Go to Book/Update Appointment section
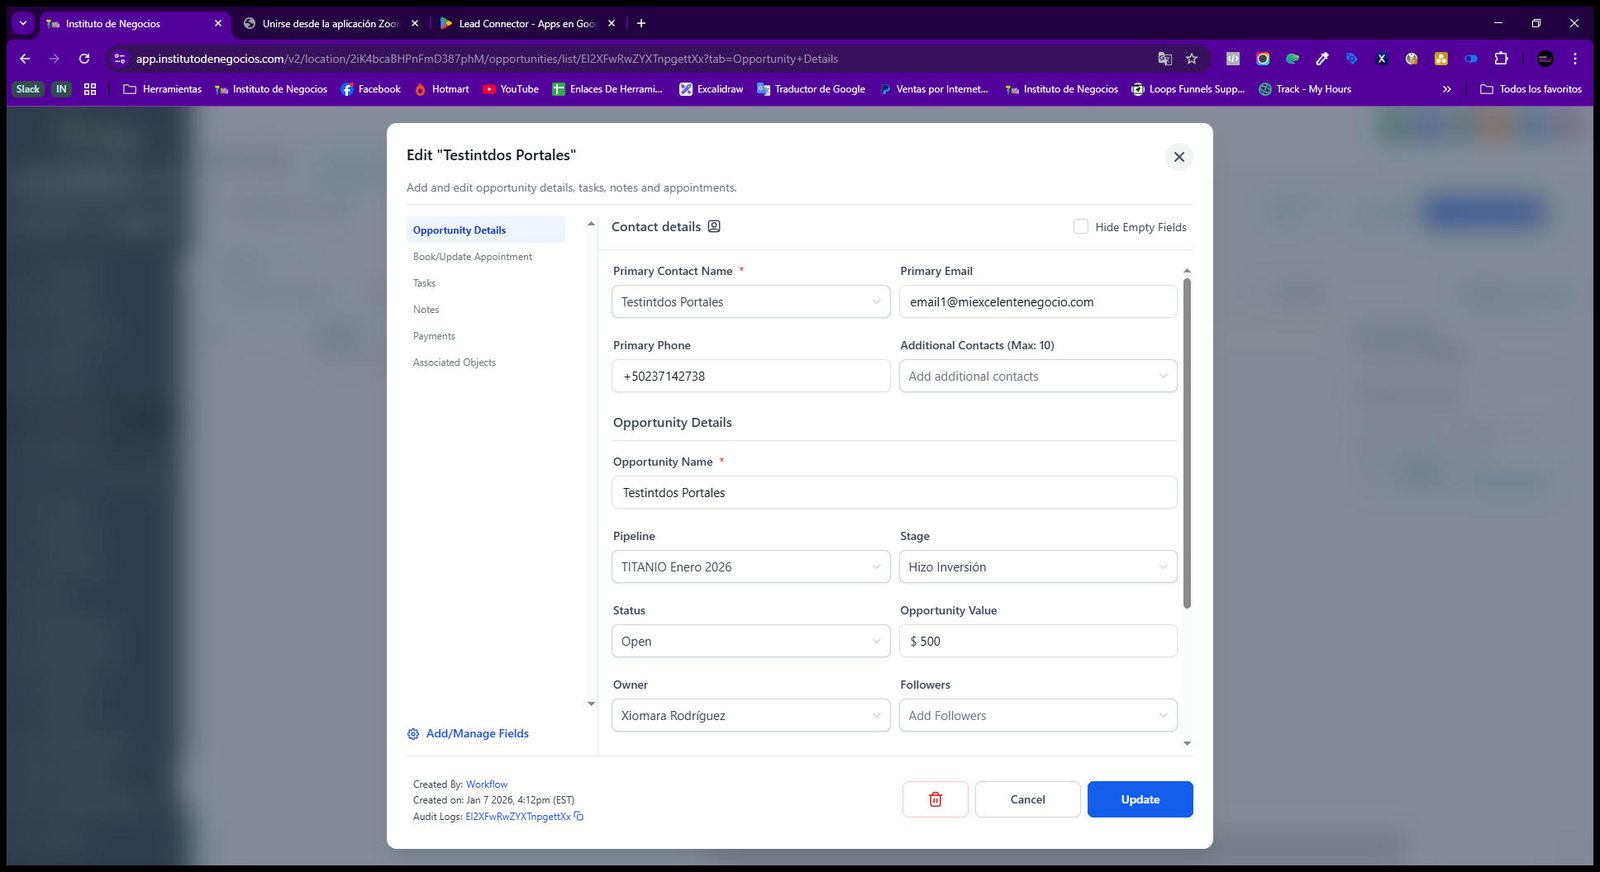 coord(472,257)
